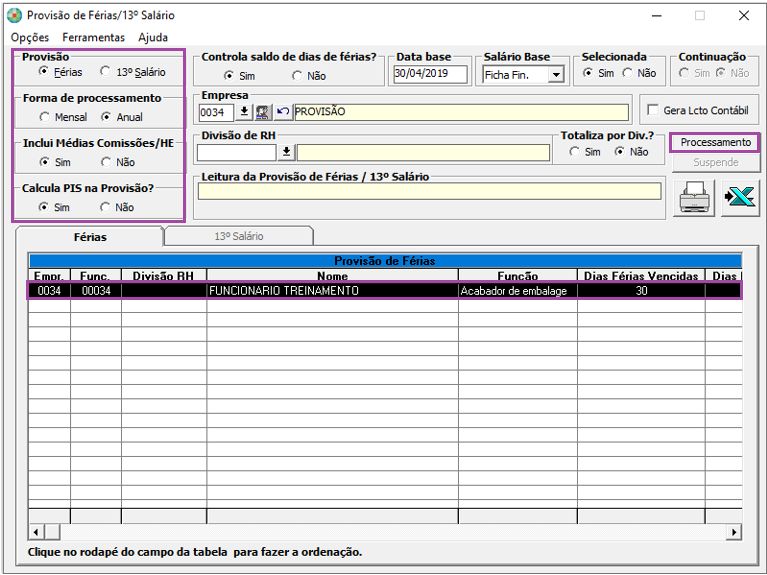Click table scrollbar left arrow
This screenshot has height=575, width=767.
coord(35,532)
